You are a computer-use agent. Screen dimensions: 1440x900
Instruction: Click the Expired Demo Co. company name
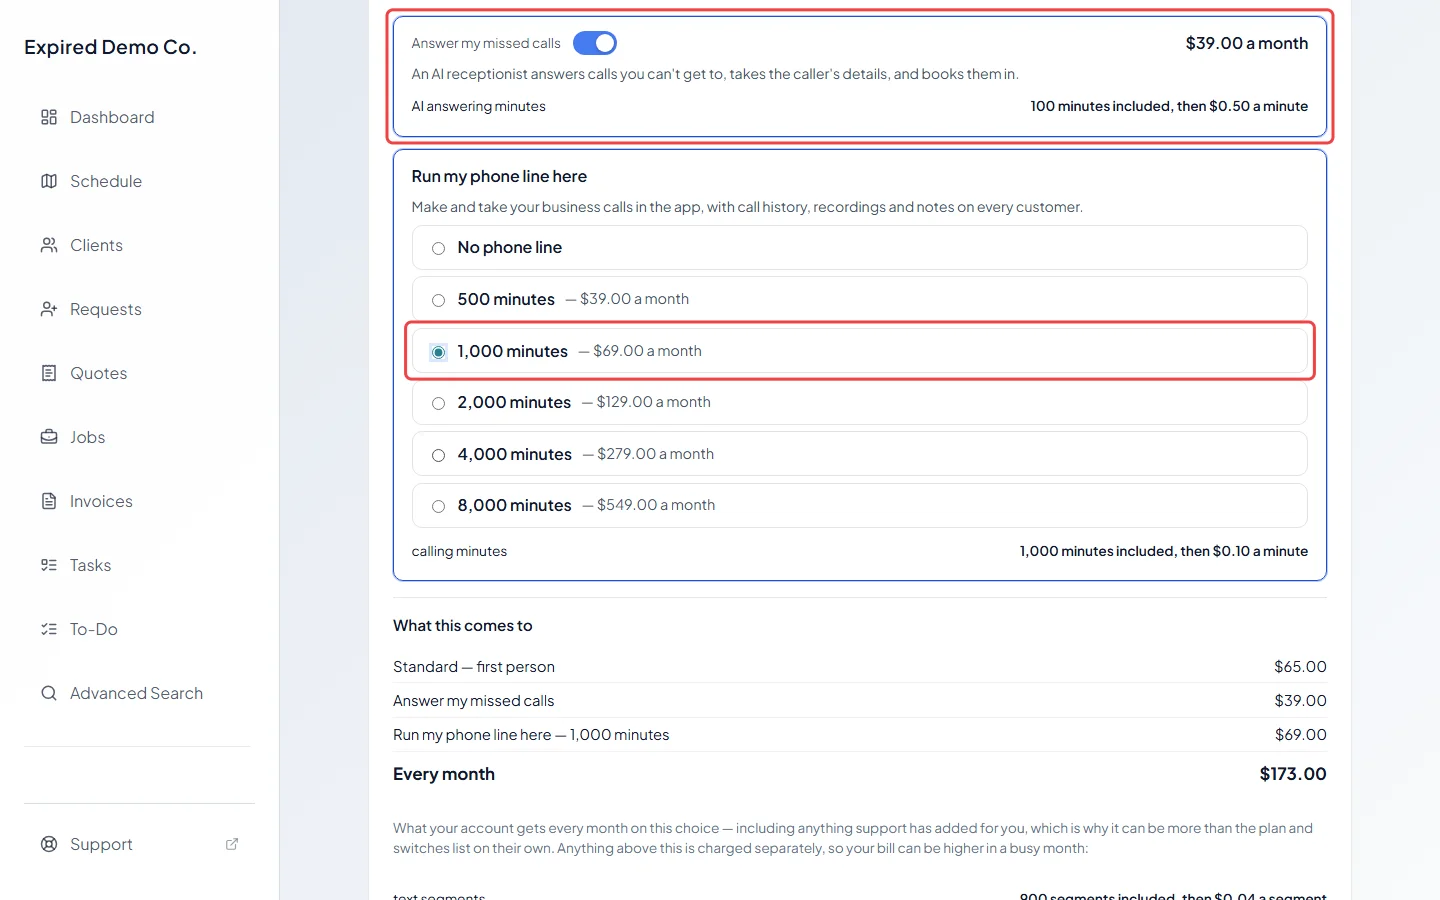click(110, 47)
